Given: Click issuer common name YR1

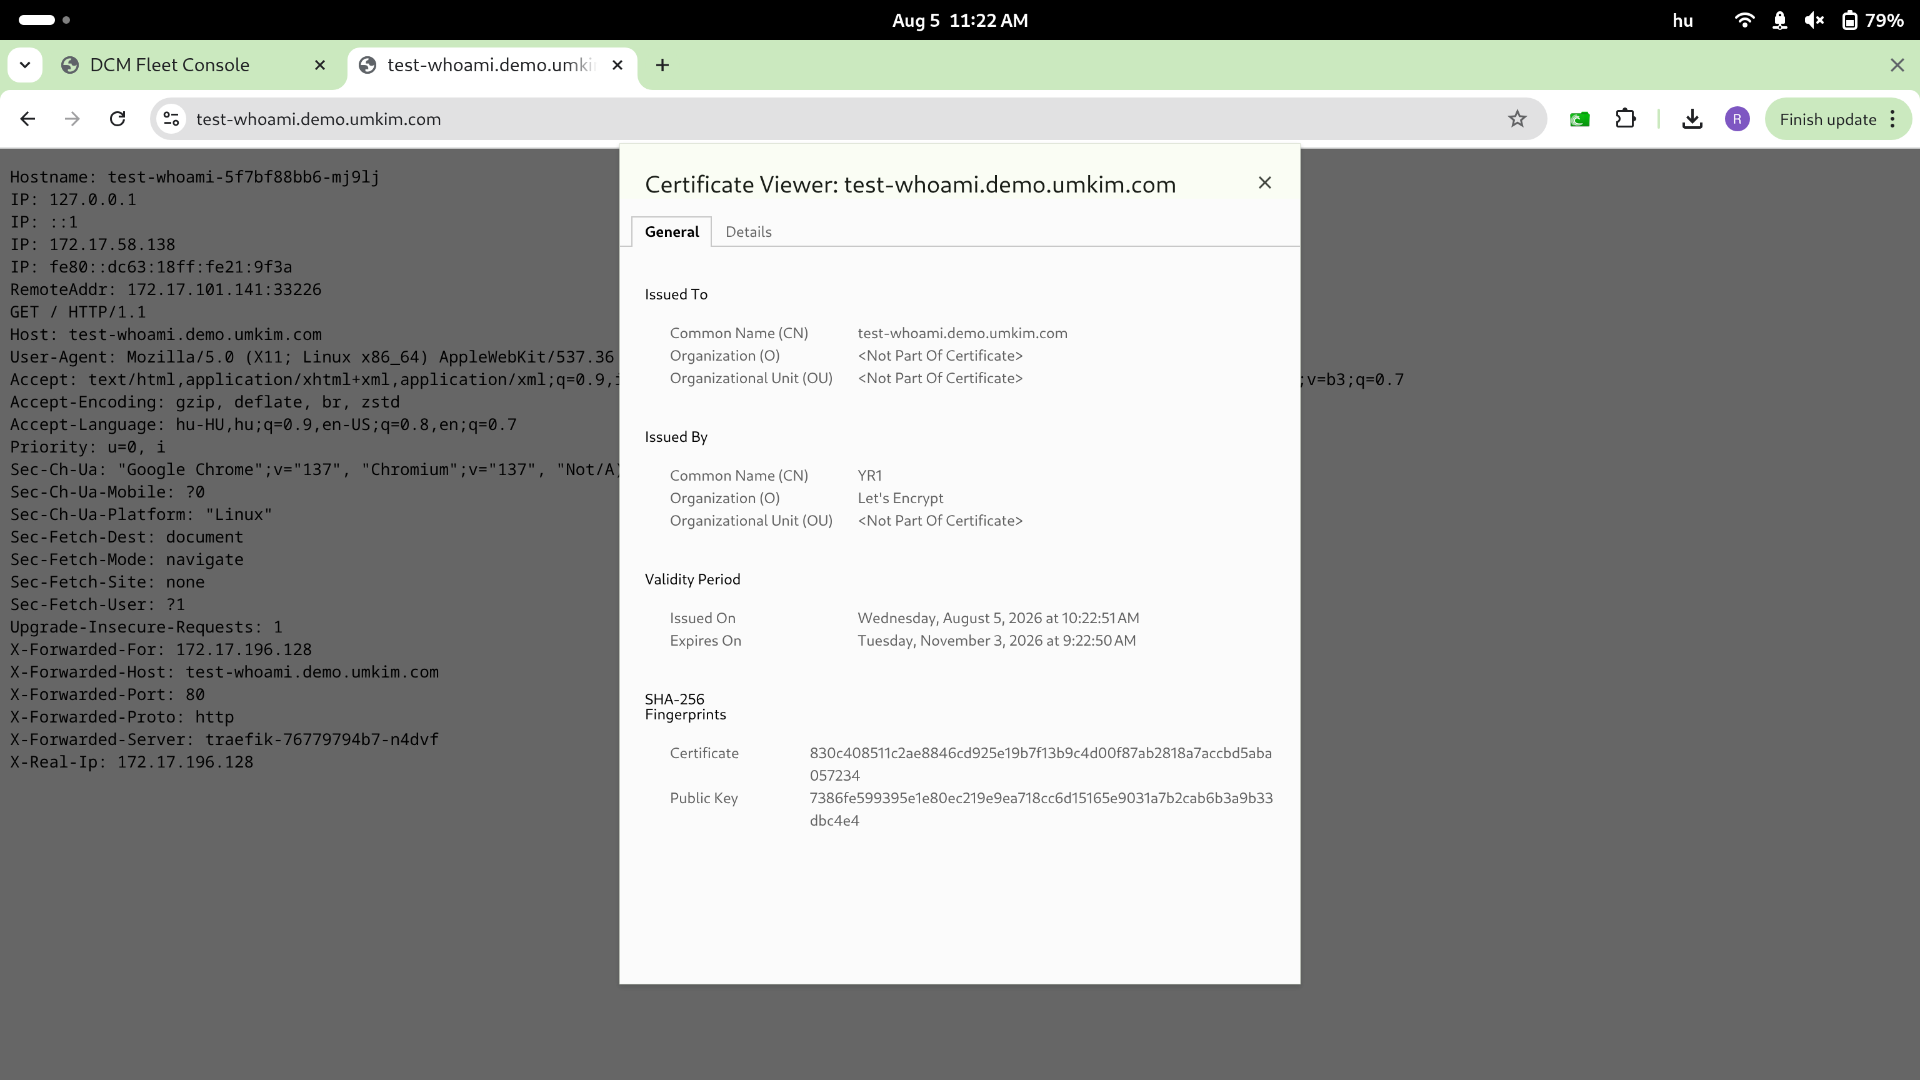Looking at the screenshot, I should pyautogui.click(x=869, y=476).
